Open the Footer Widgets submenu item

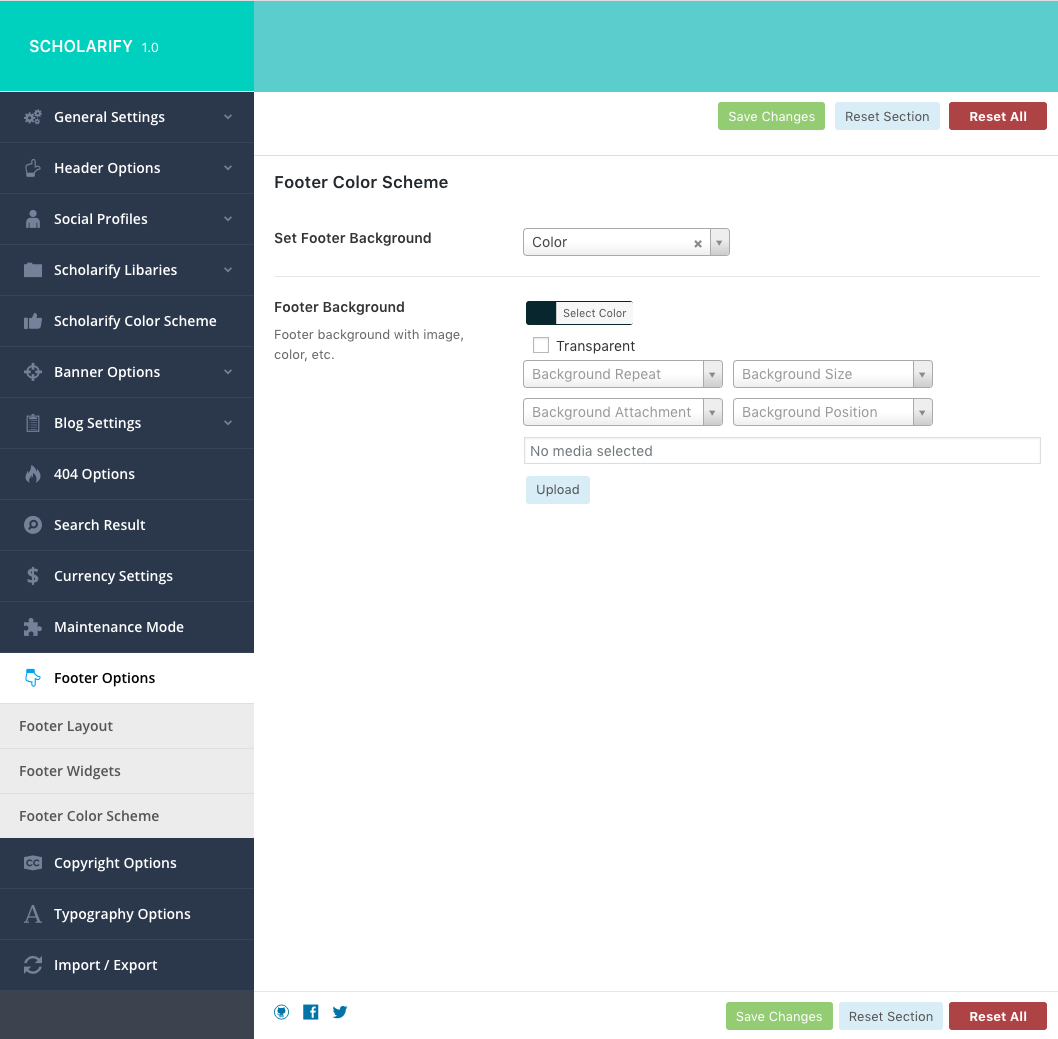point(70,771)
